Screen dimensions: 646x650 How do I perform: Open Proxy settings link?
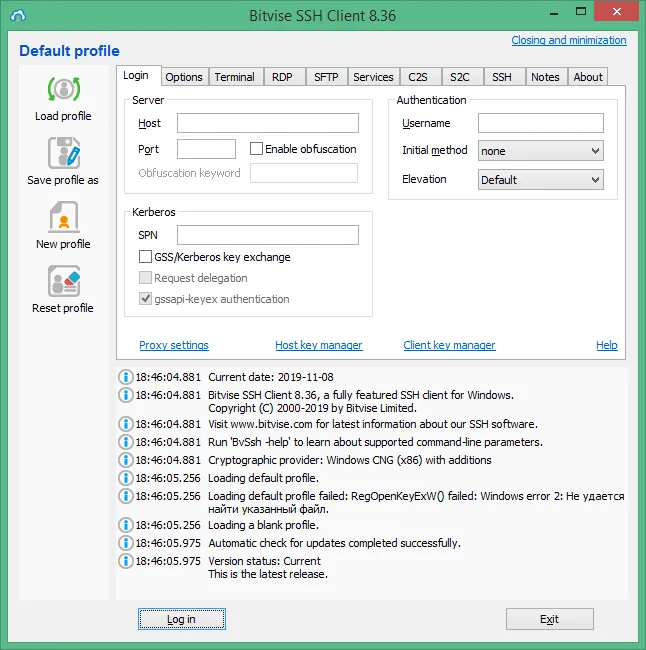174,345
